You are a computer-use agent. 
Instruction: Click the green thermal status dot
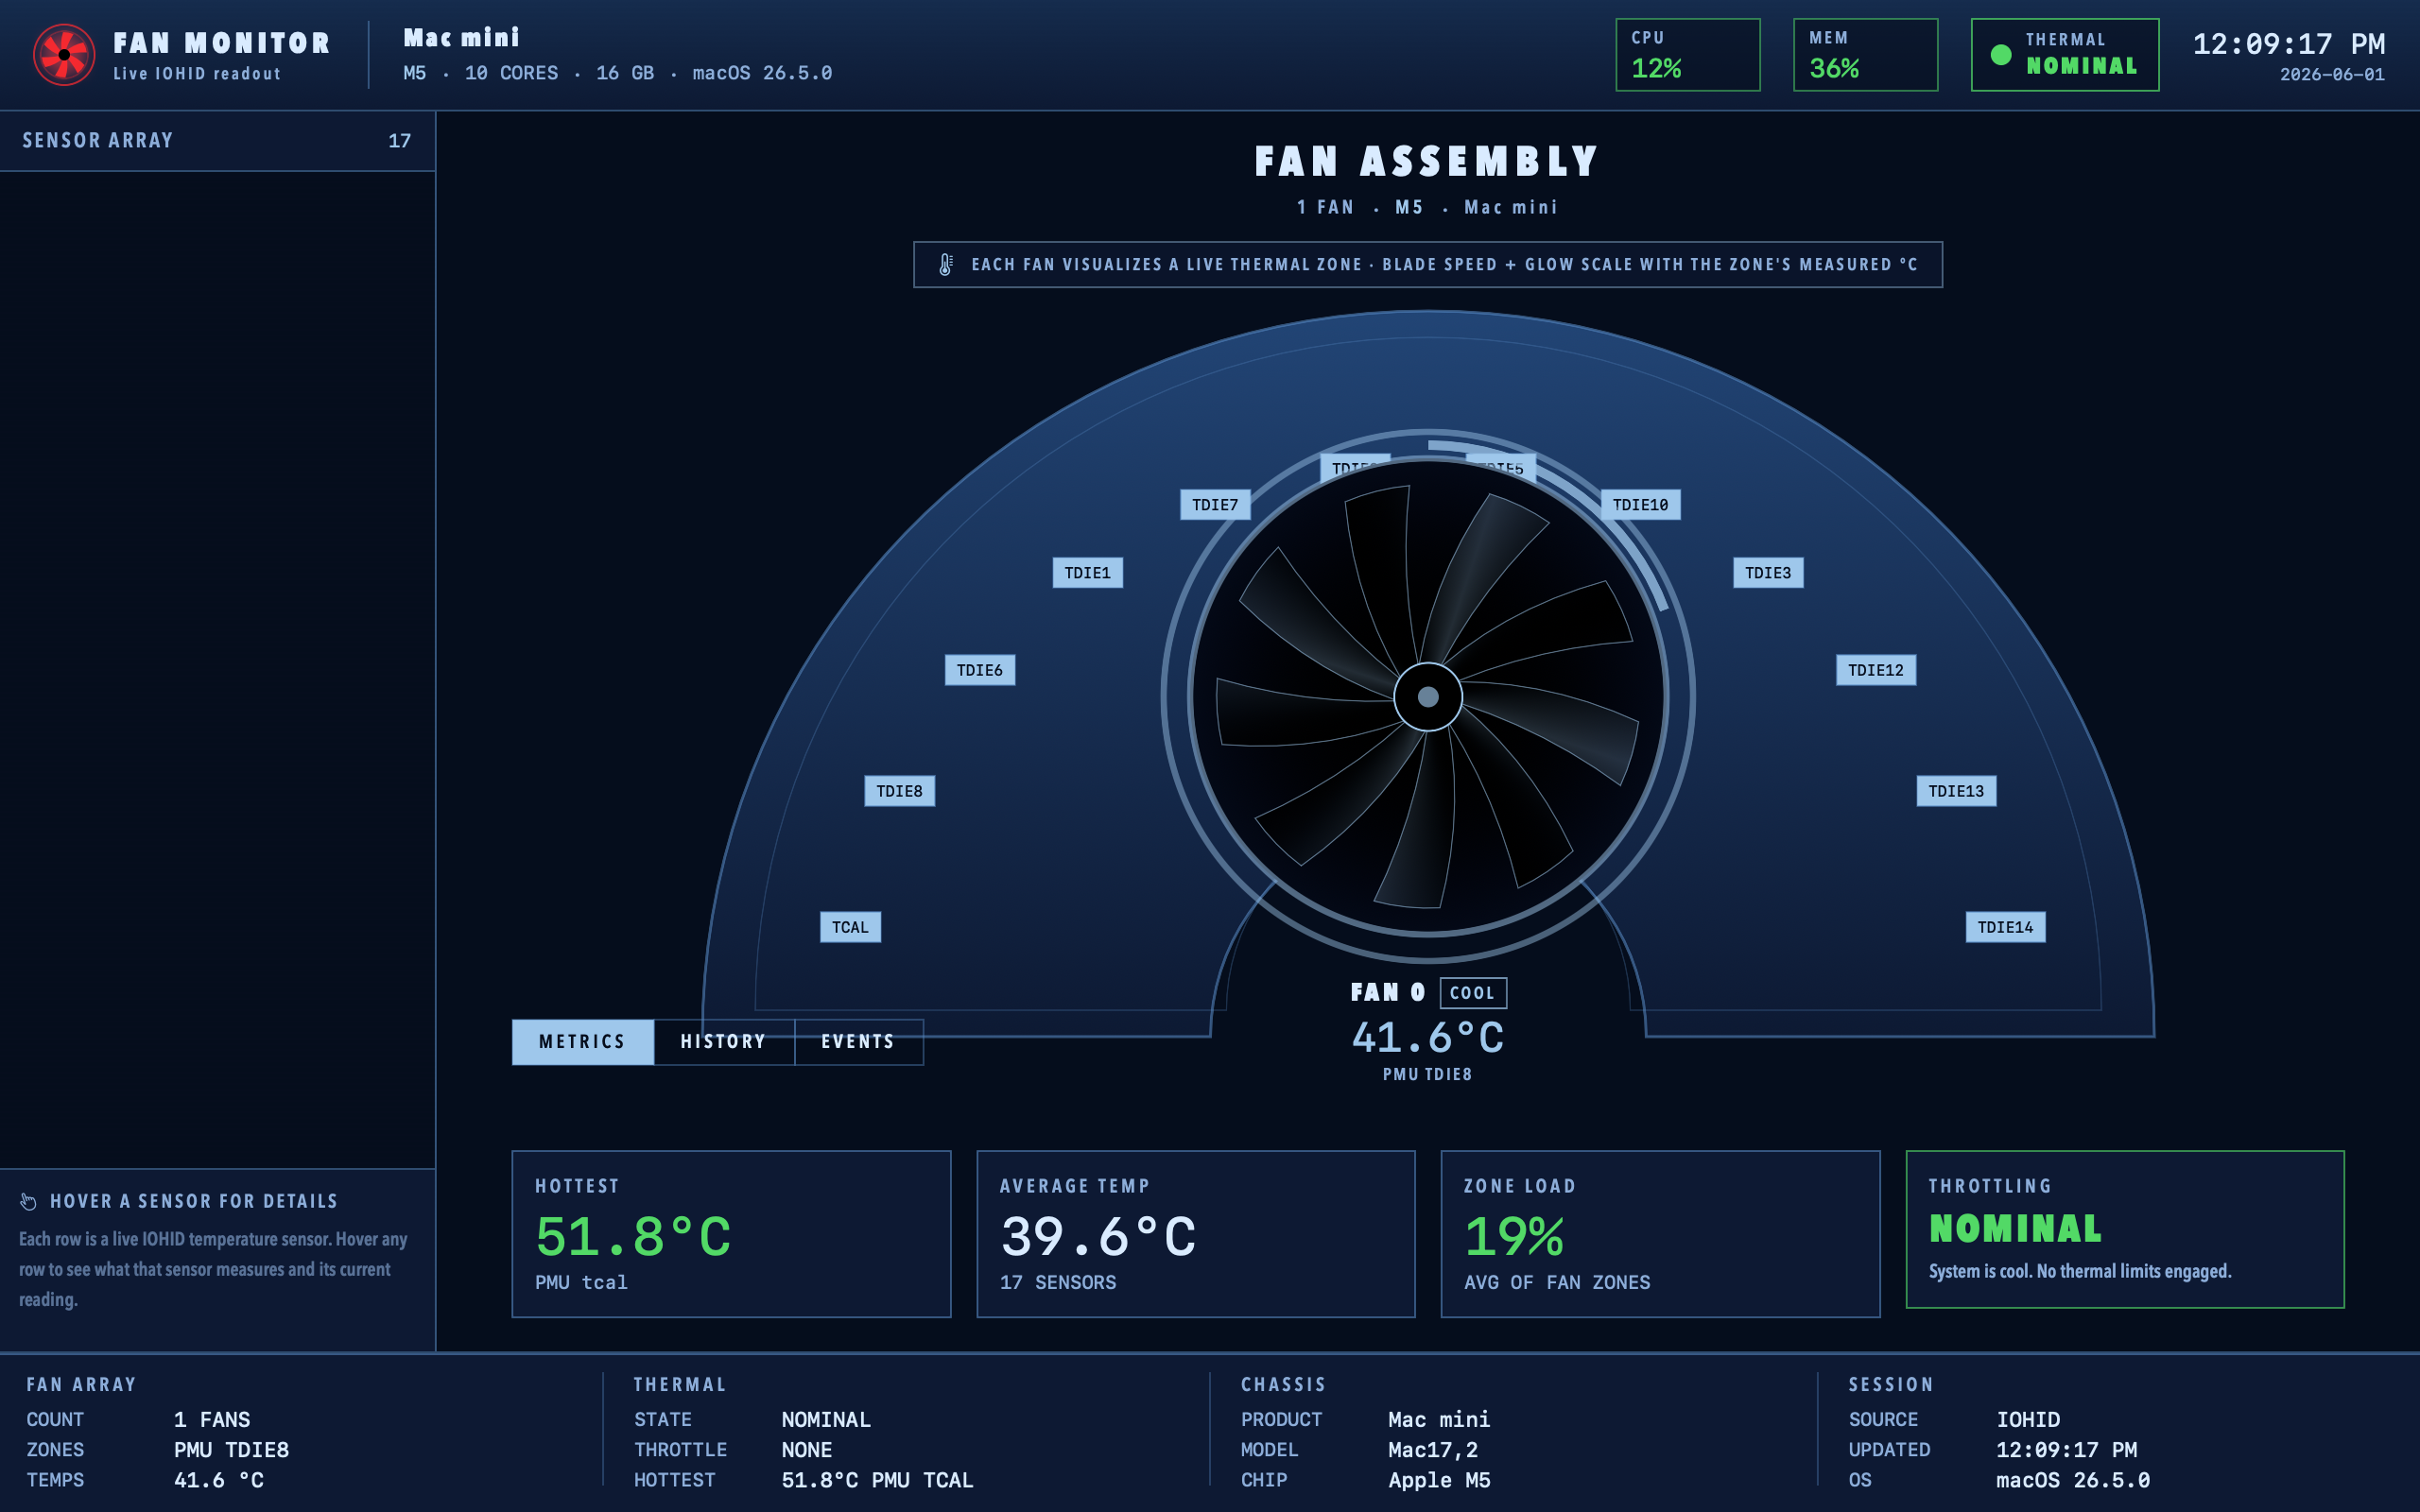2001,55
